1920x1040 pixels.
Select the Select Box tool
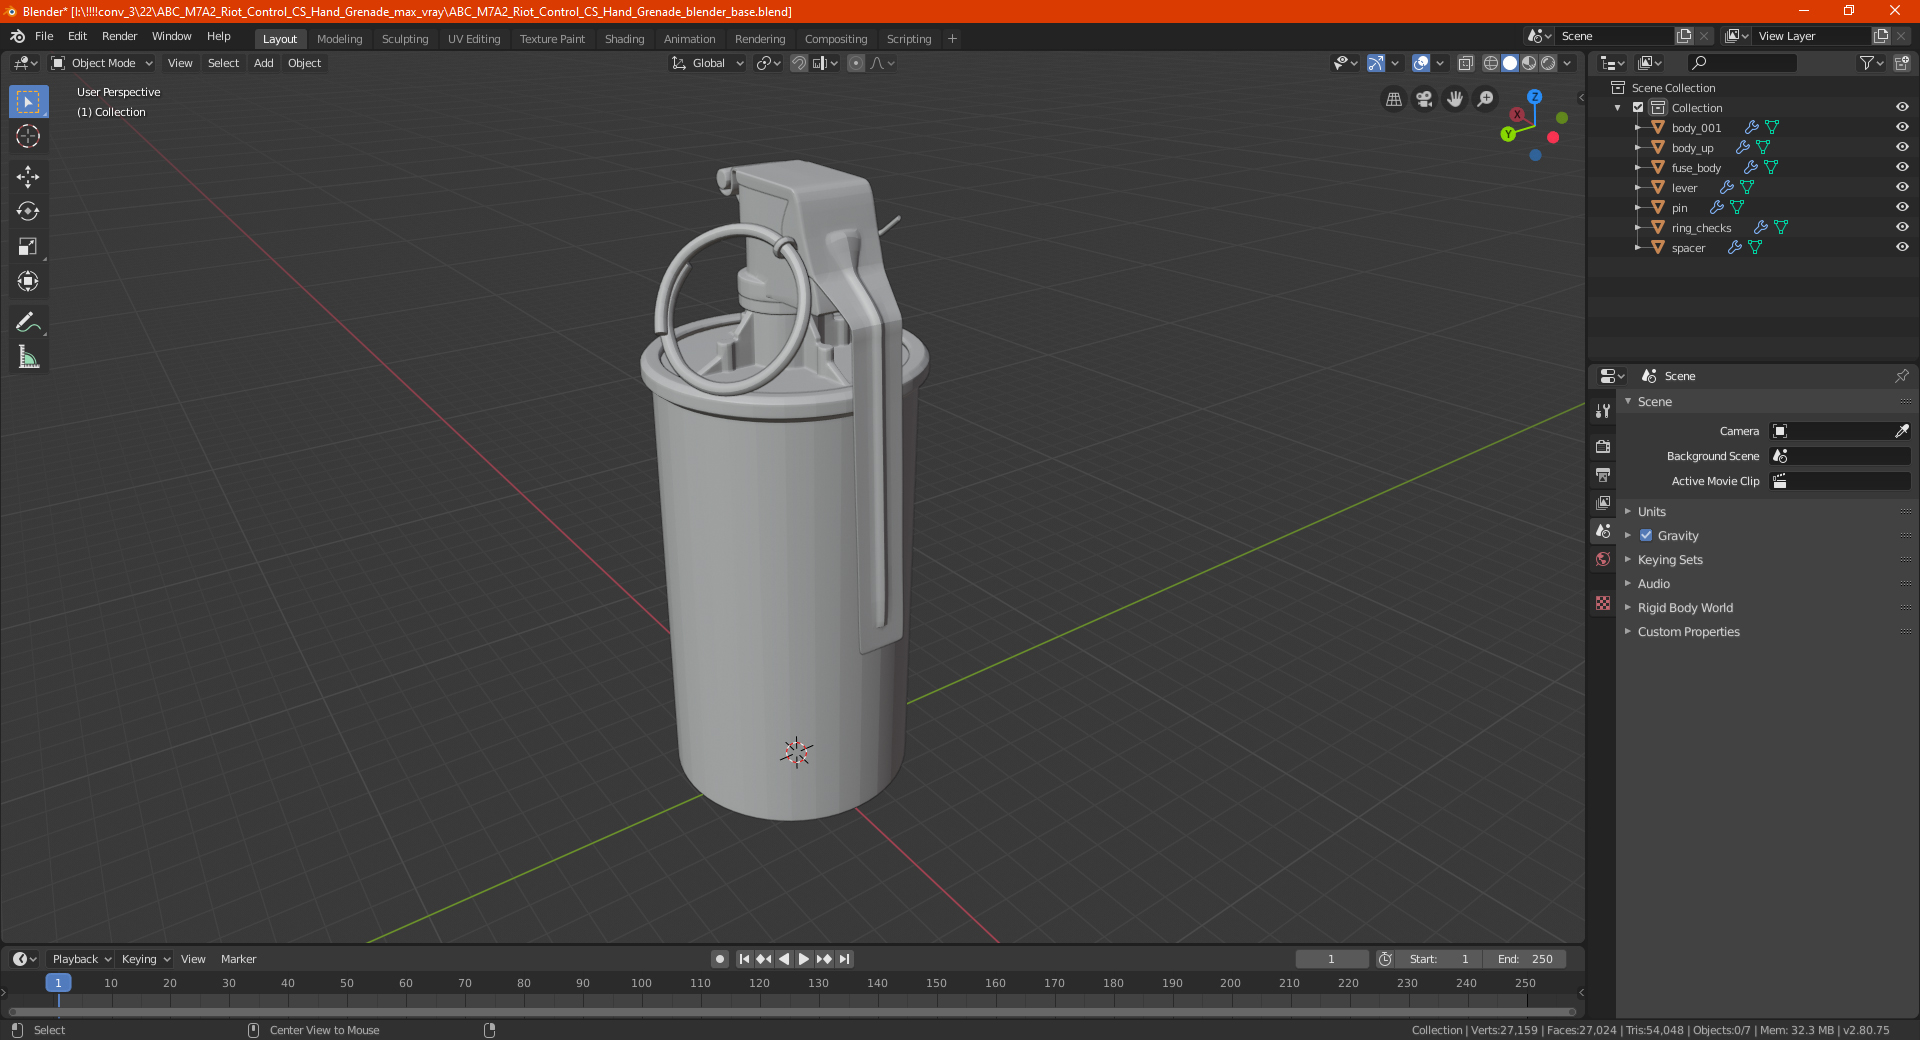click(x=28, y=102)
